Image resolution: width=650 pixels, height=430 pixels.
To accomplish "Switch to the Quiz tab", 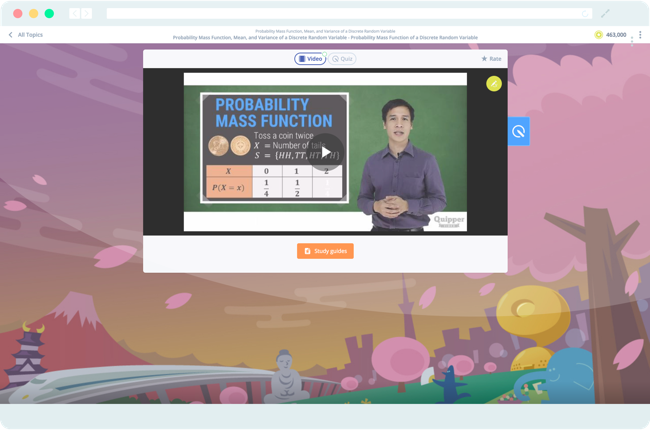I will [x=342, y=59].
